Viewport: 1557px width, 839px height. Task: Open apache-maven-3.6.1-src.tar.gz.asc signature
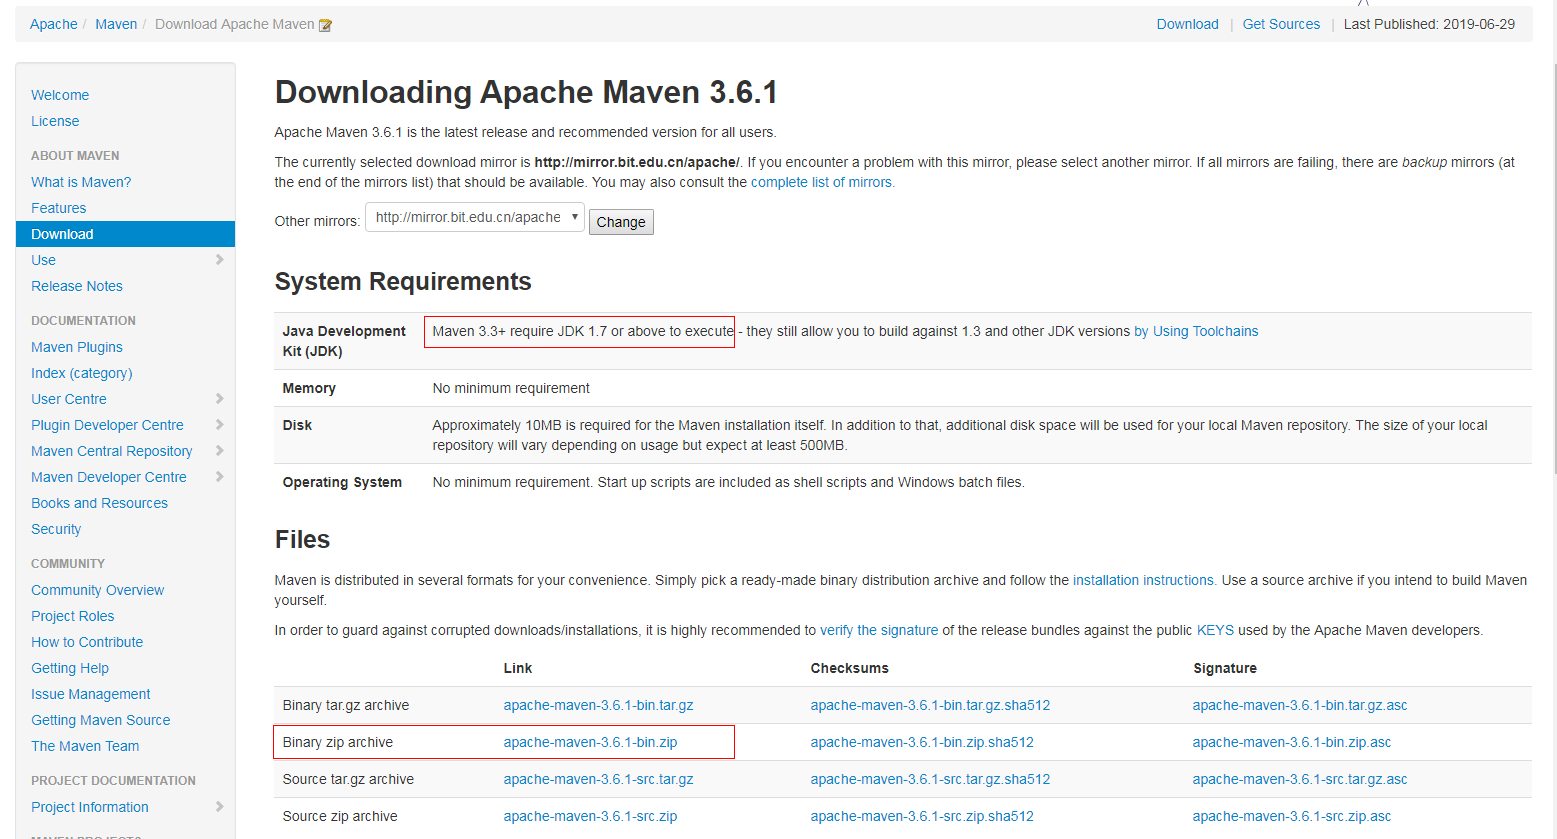[x=1299, y=779]
